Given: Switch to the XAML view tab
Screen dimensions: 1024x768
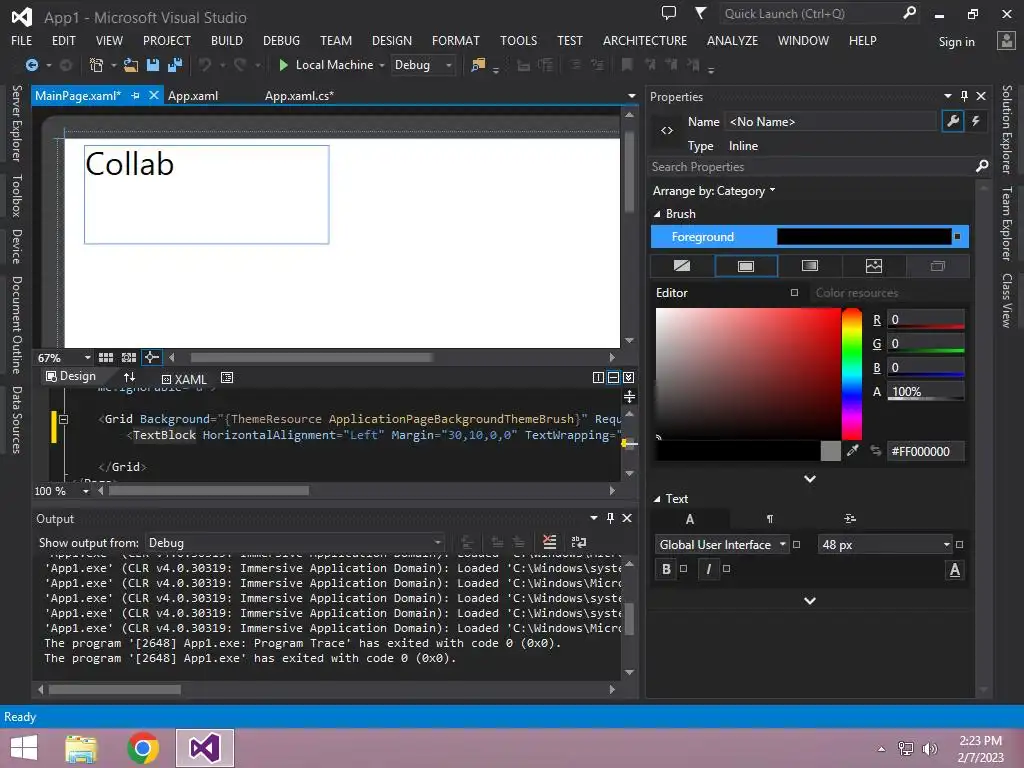Looking at the screenshot, I should click(184, 379).
